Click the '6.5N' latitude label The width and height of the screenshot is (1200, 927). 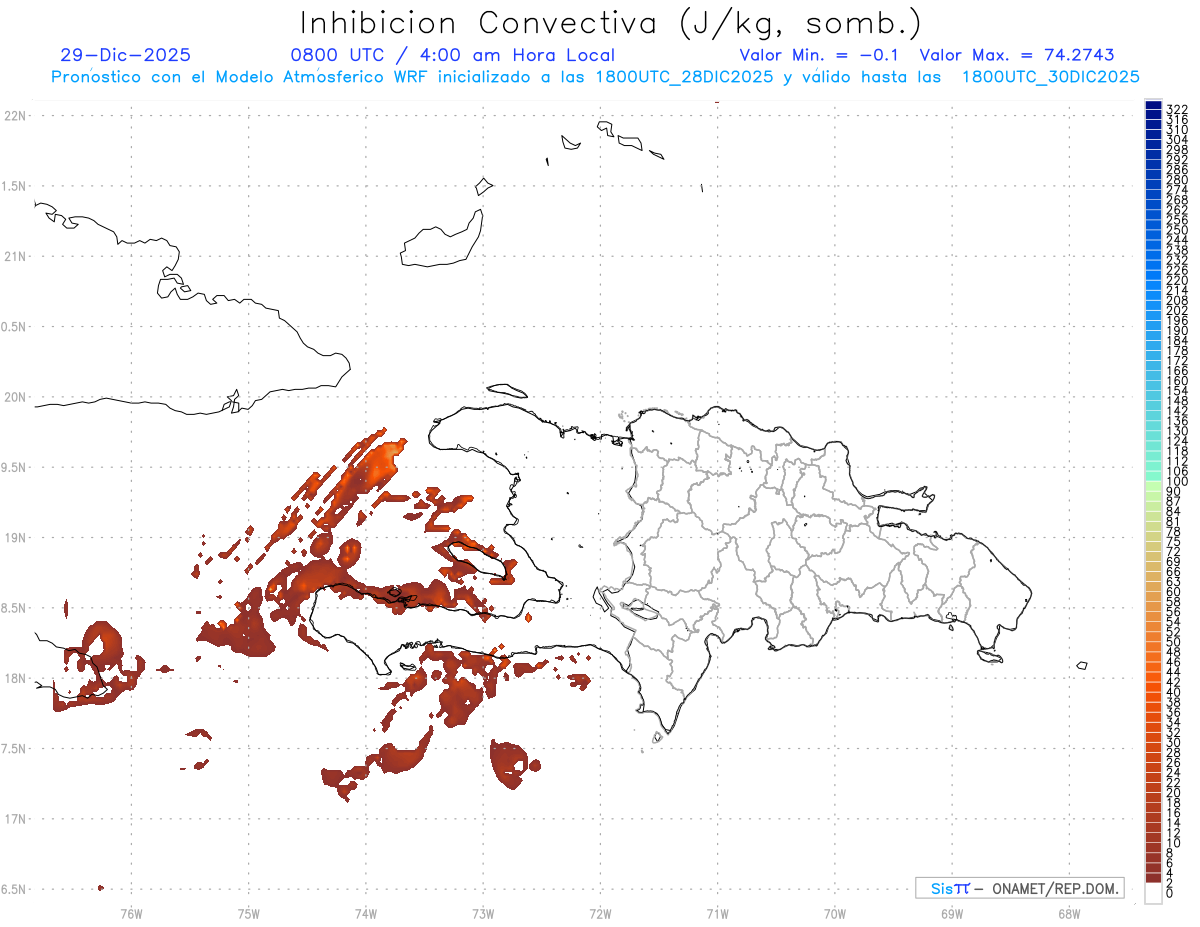click(14, 889)
